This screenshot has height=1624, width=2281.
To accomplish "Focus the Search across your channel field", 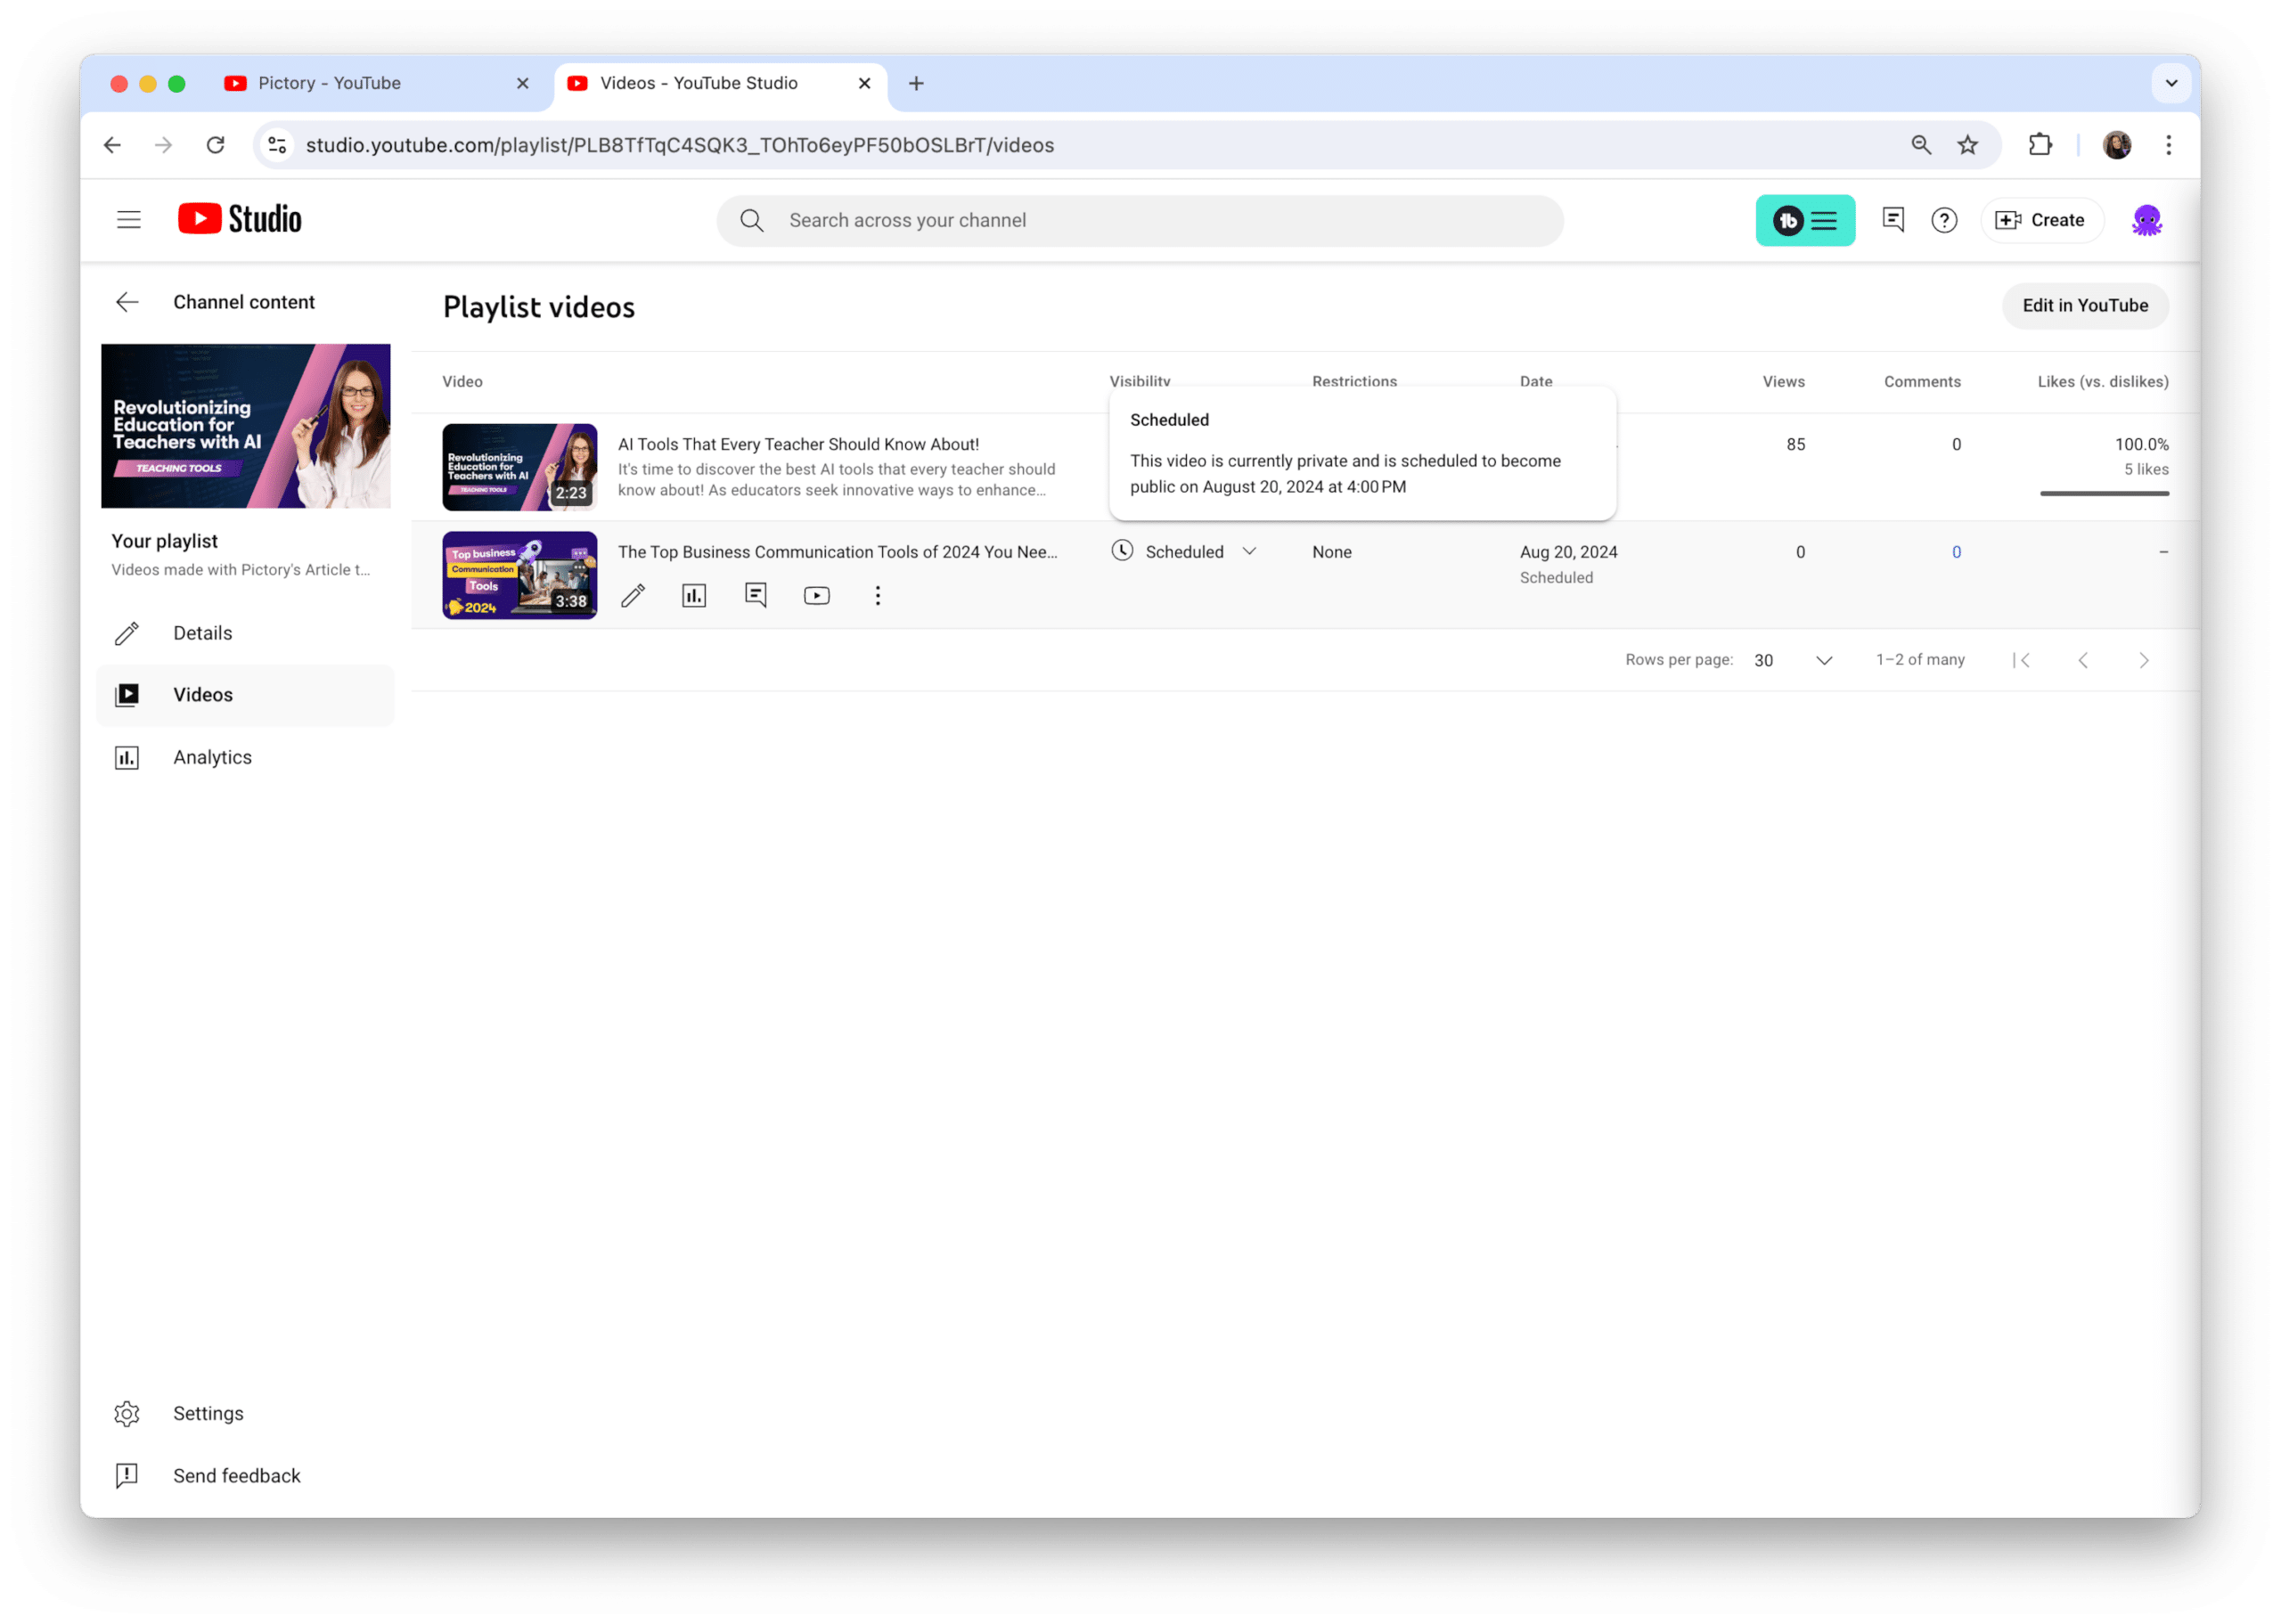I will coord(1140,221).
